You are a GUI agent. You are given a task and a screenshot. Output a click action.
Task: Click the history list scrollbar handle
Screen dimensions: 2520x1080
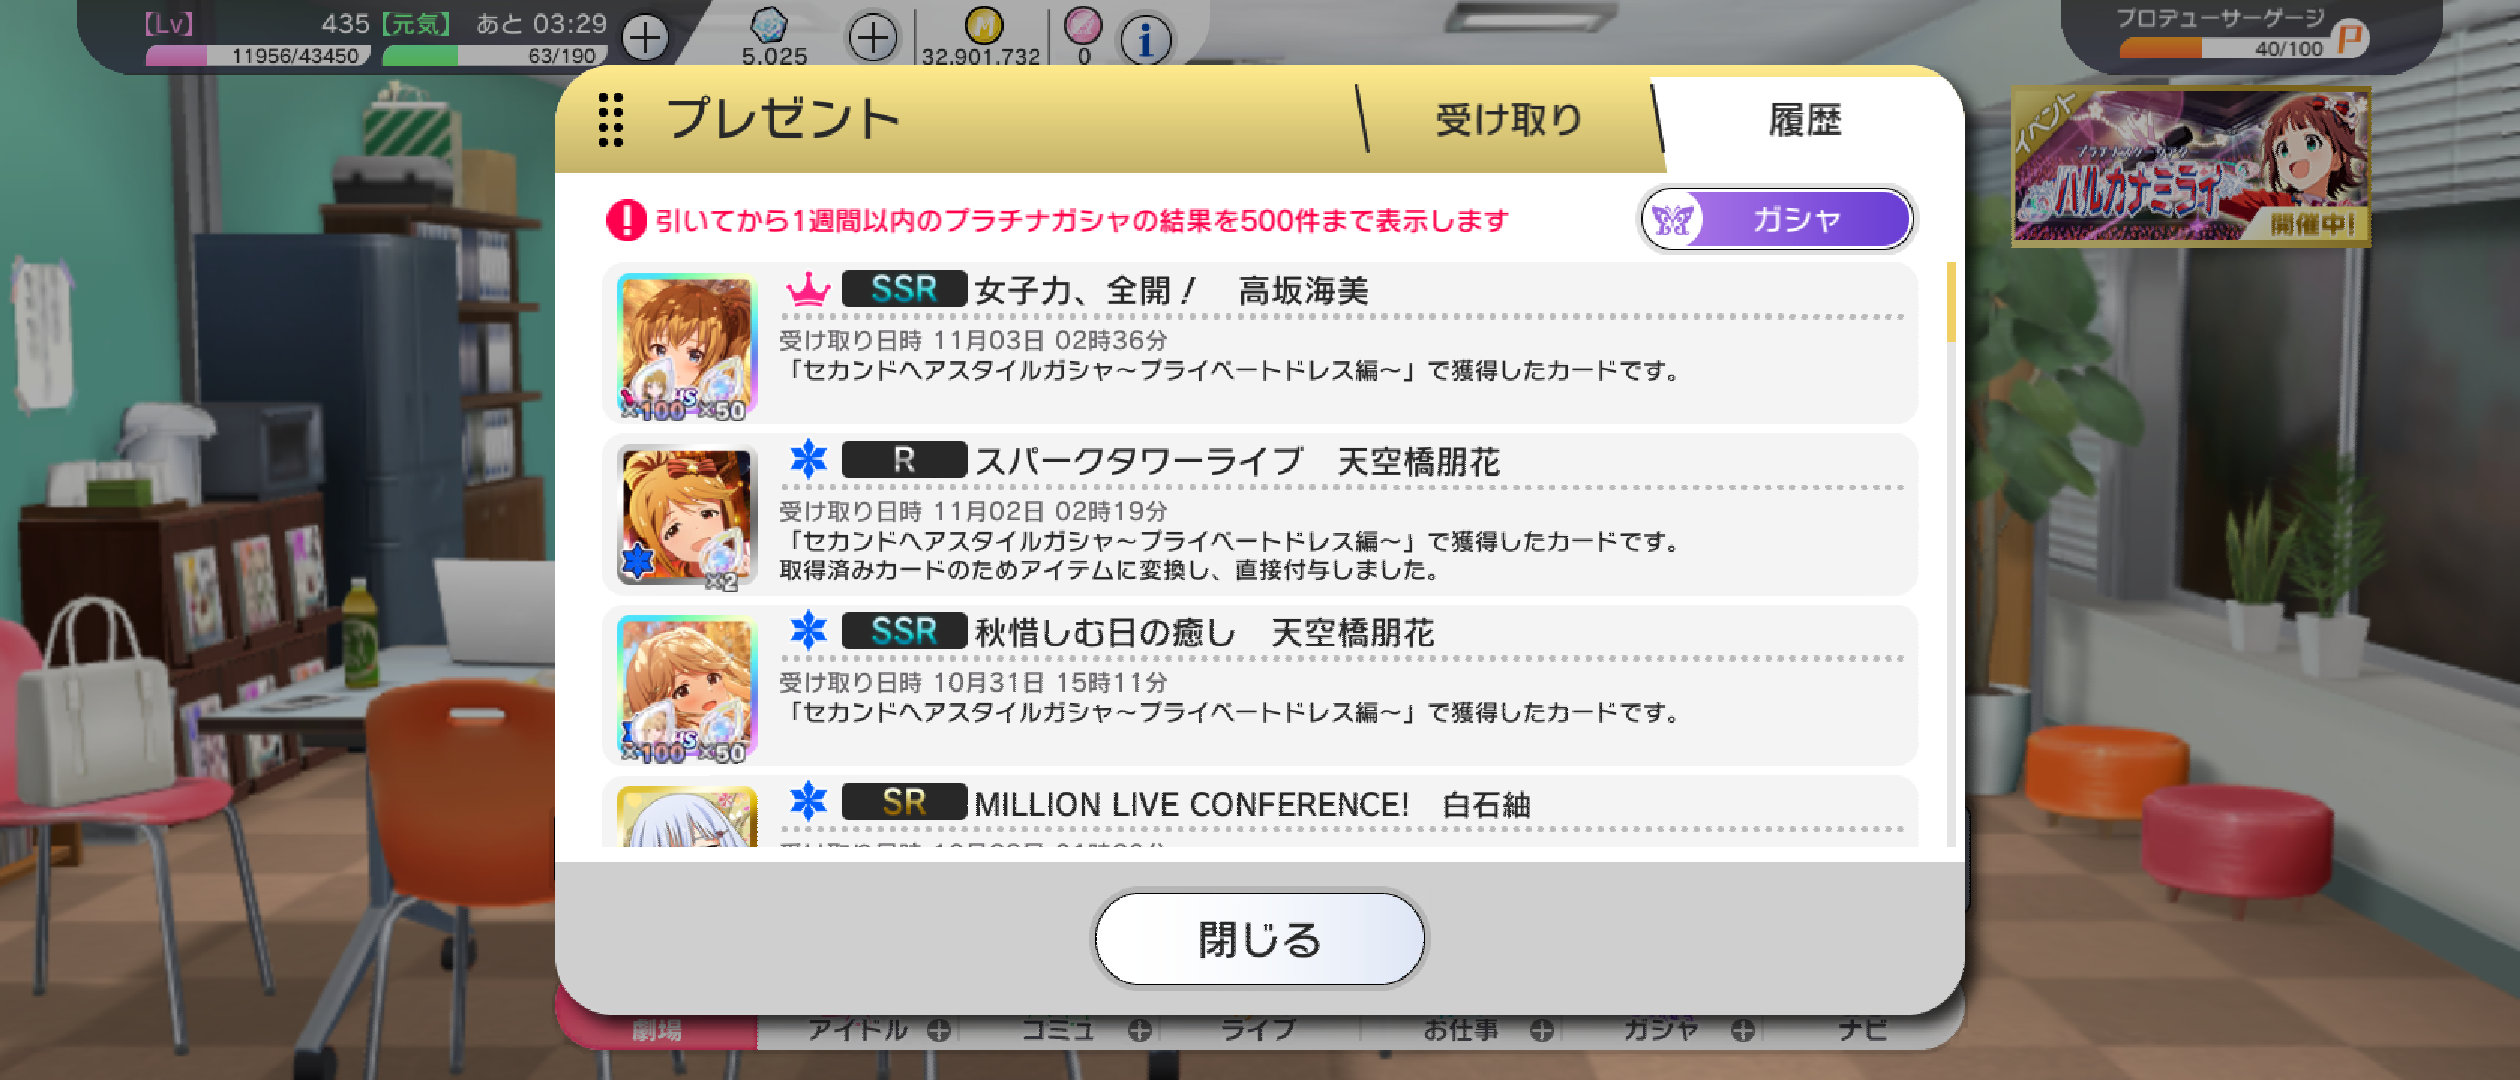point(1951,302)
